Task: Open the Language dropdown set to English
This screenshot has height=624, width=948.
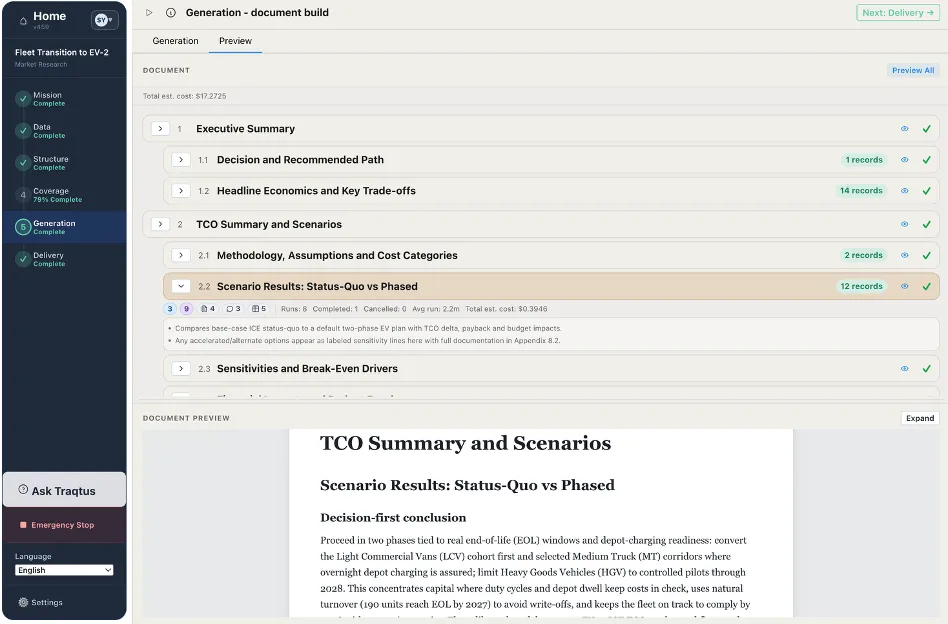Action: [x=64, y=570]
